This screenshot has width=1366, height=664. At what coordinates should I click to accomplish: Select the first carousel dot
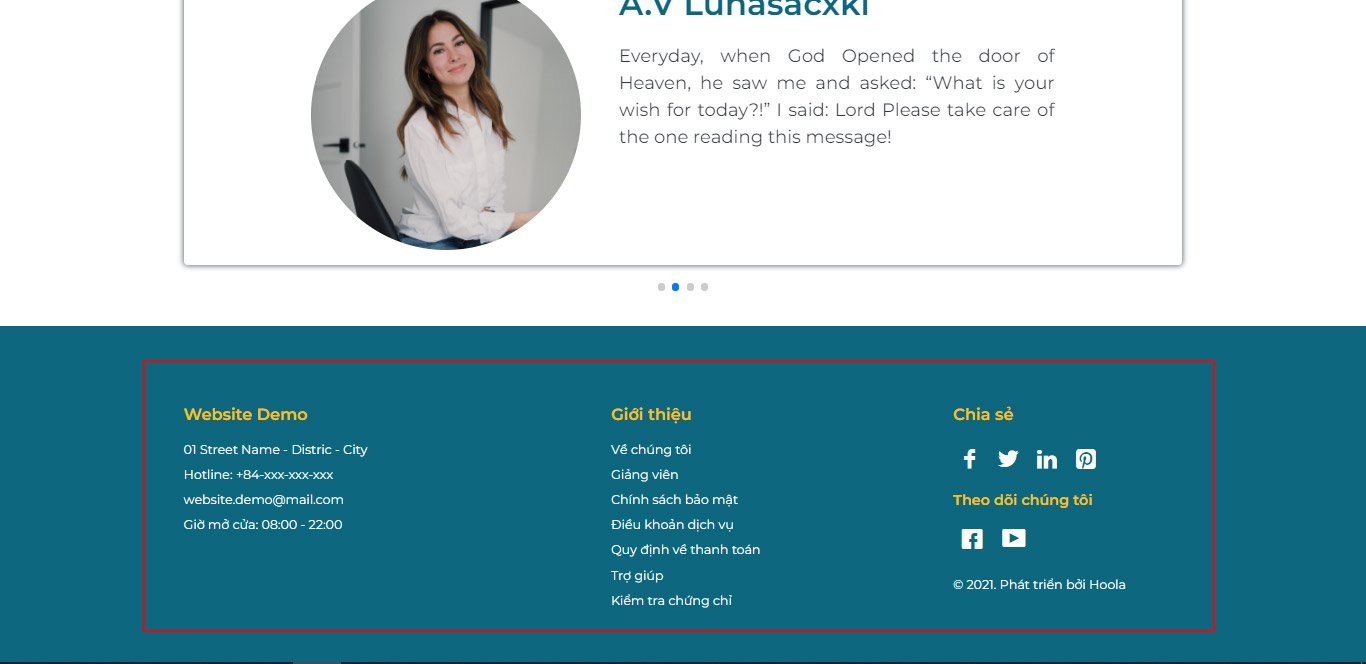click(x=661, y=287)
